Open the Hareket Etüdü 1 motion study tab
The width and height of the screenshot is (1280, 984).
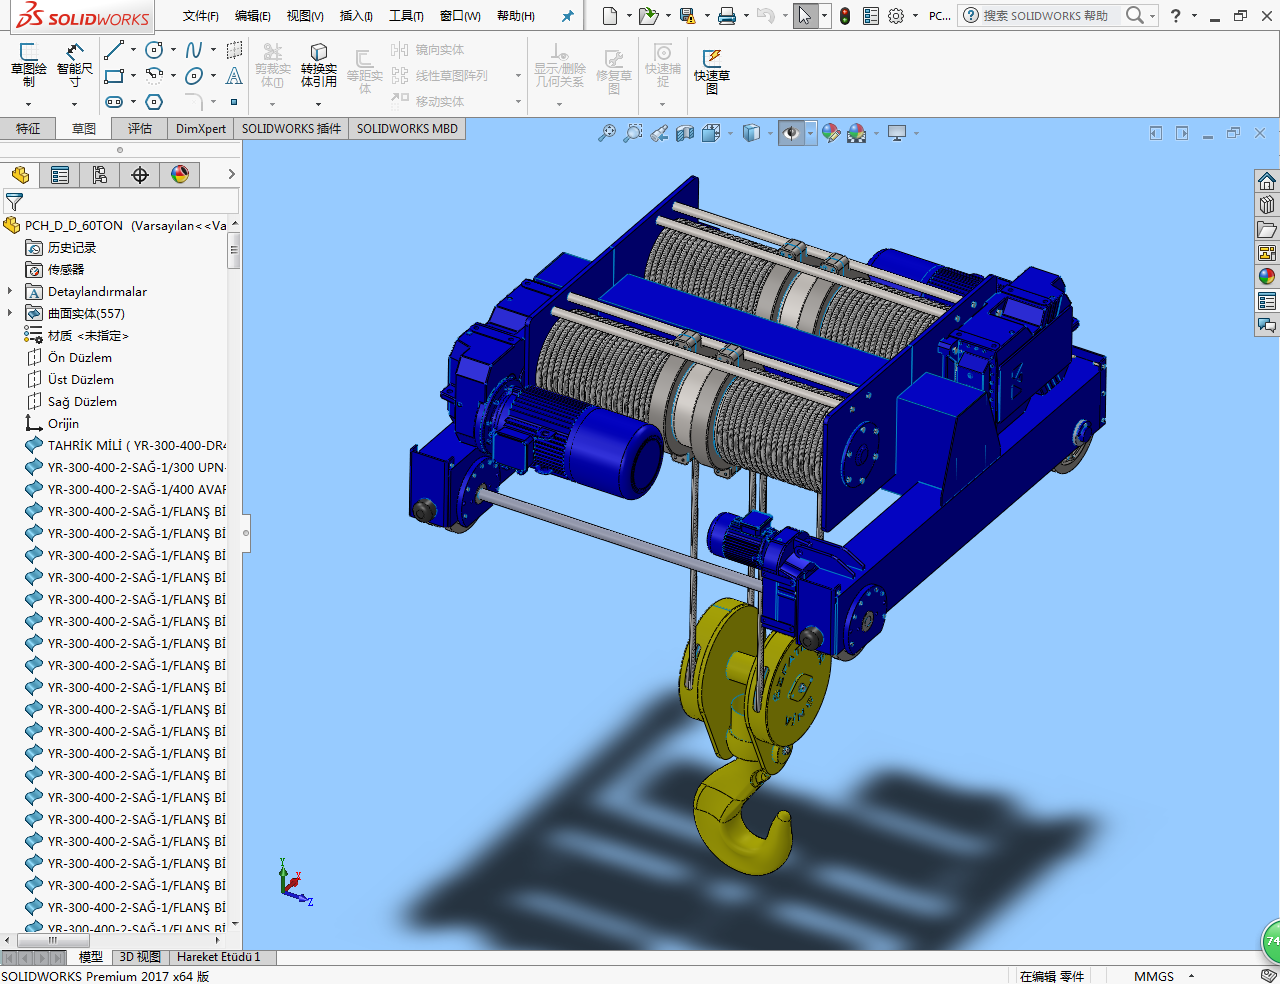218,957
